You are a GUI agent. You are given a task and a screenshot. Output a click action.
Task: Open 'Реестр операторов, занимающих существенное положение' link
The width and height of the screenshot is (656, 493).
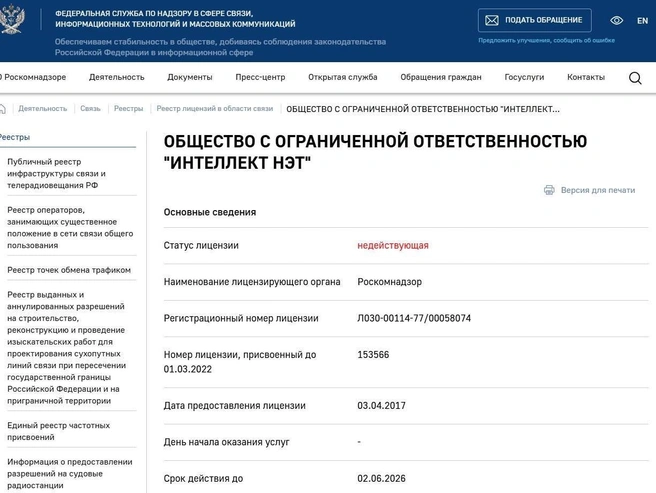tap(70, 228)
